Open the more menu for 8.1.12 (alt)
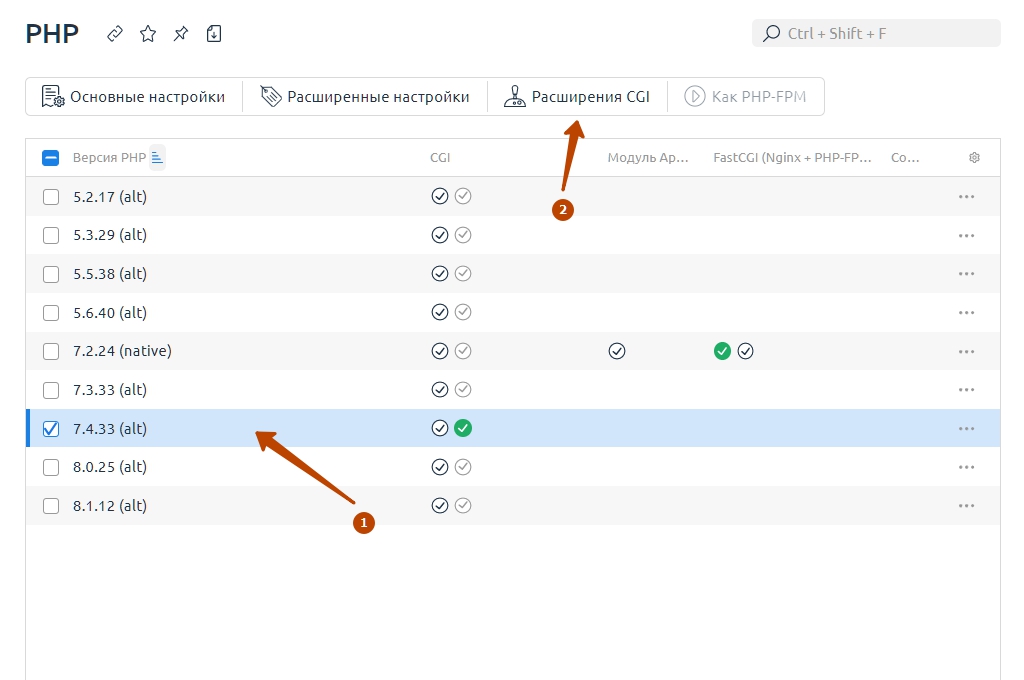The height and width of the screenshot is (680, 1024). (967, 506)
